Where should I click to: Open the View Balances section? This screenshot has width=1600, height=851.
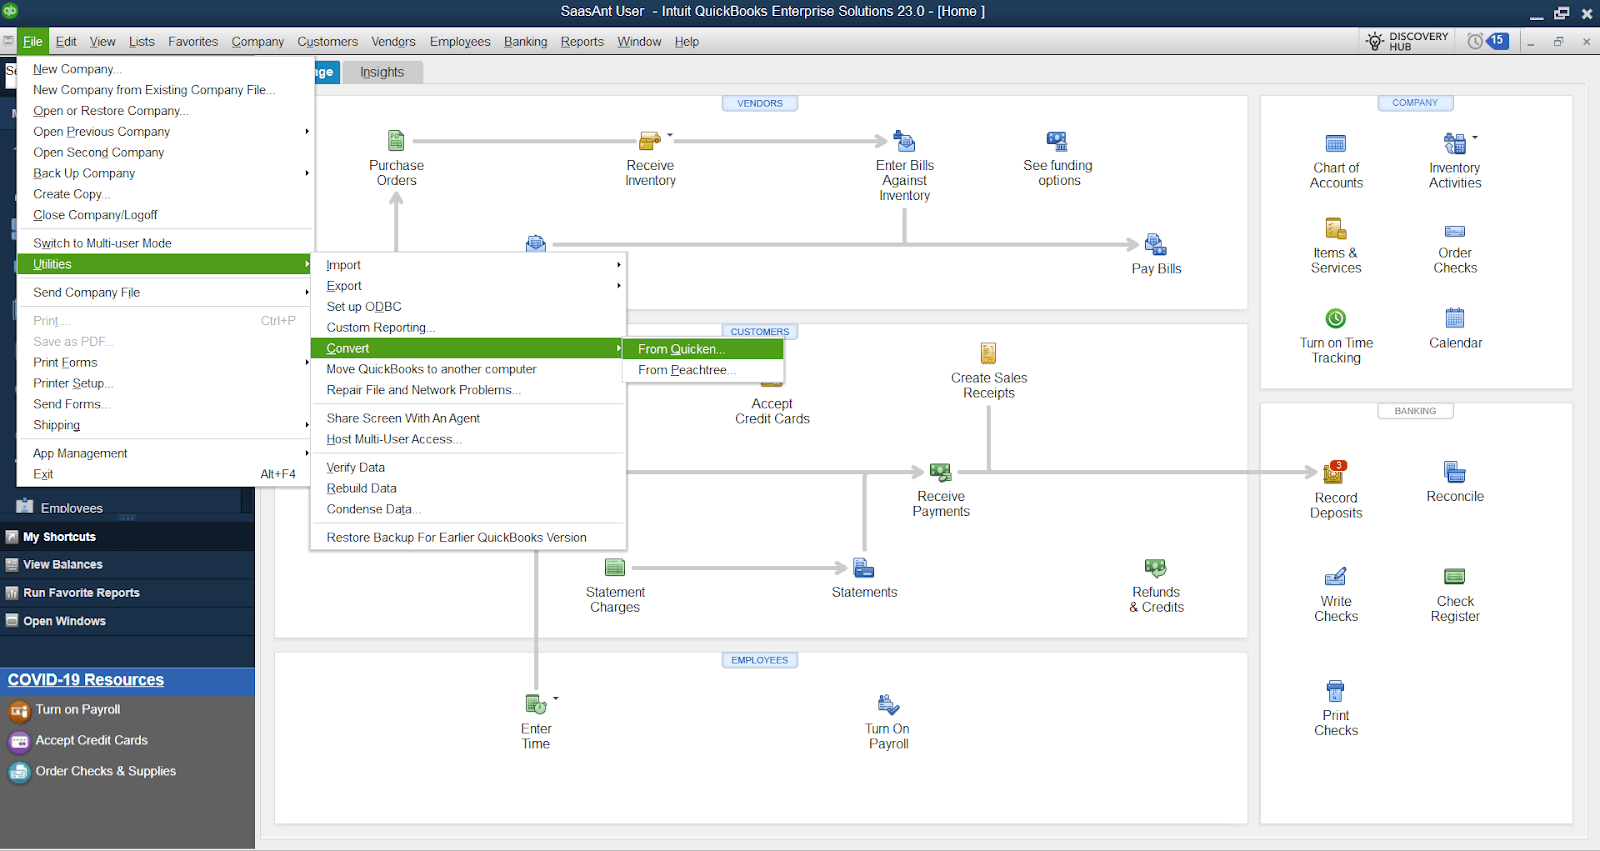127,565
